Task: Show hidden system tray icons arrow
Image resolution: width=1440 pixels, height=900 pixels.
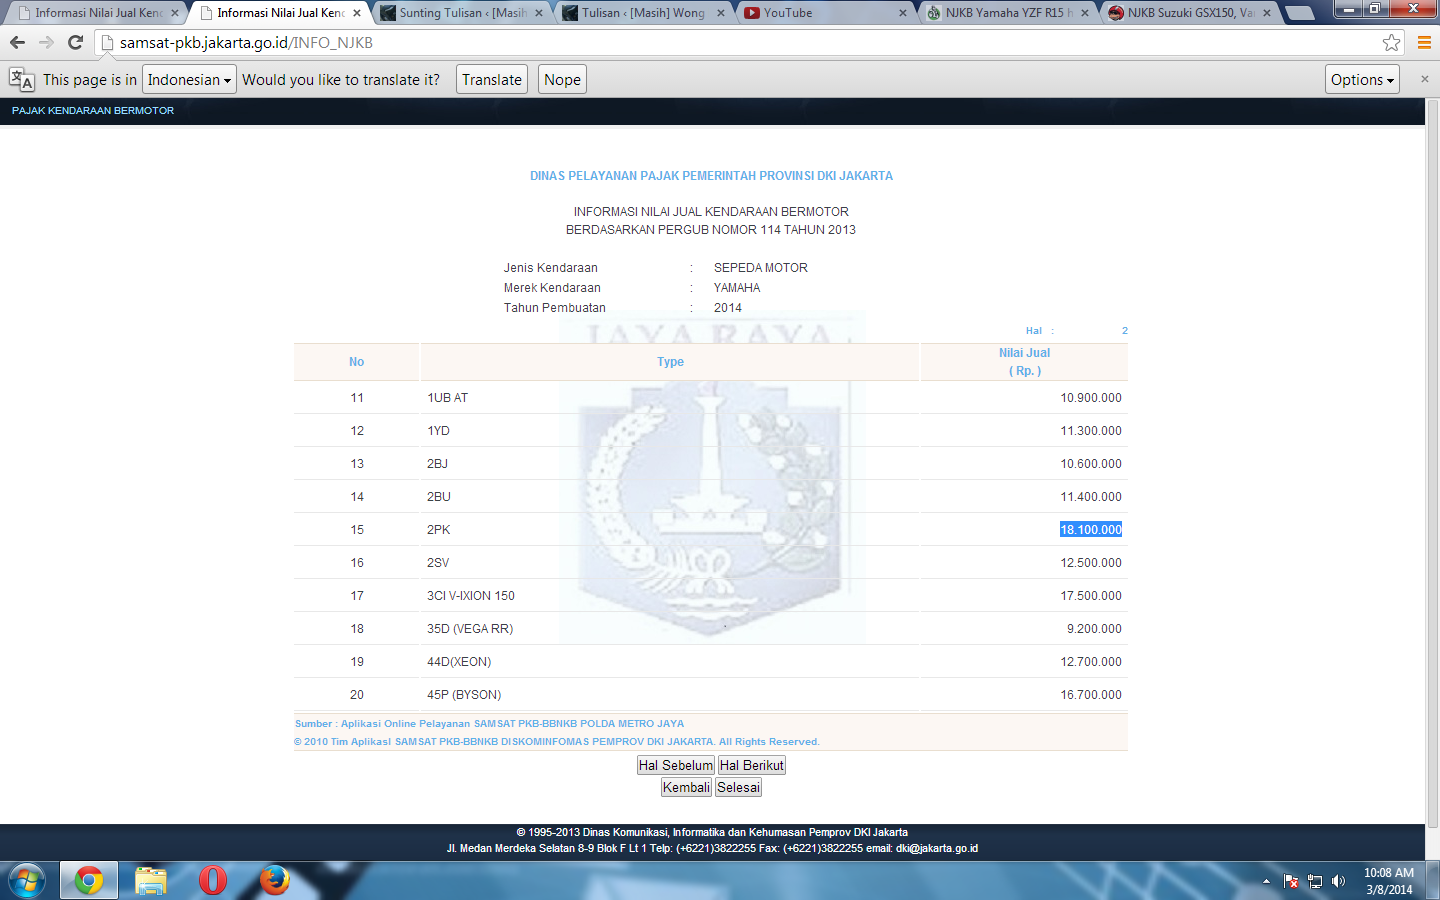Action: 1266,881
